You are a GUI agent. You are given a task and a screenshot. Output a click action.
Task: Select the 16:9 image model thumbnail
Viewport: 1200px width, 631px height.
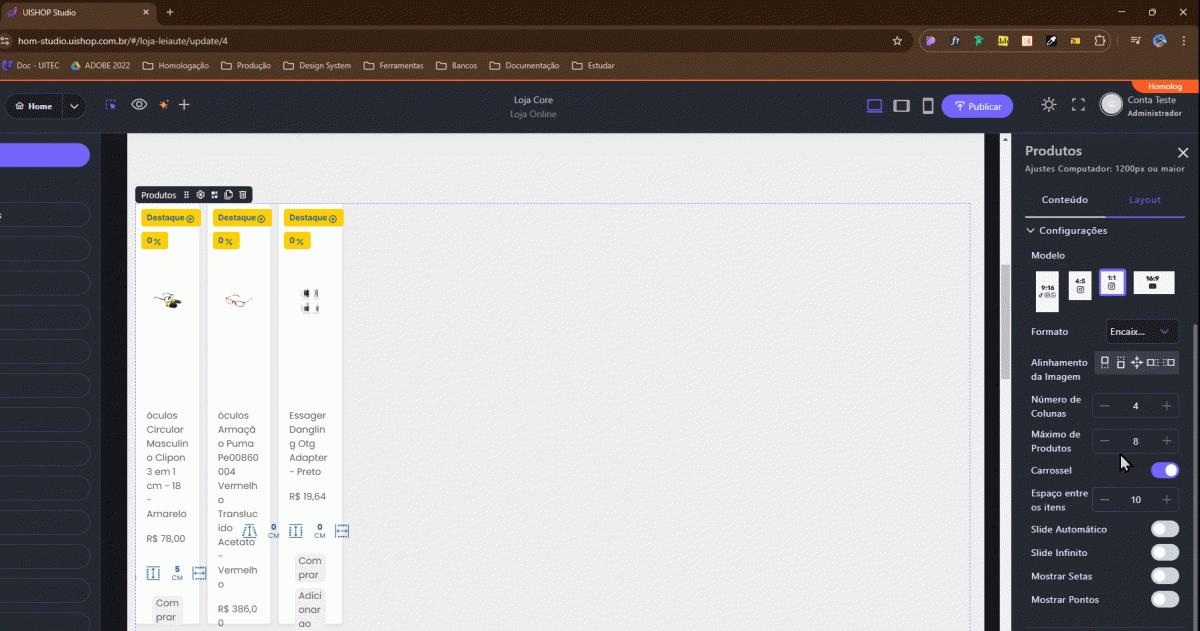[x=1153, y=283]
